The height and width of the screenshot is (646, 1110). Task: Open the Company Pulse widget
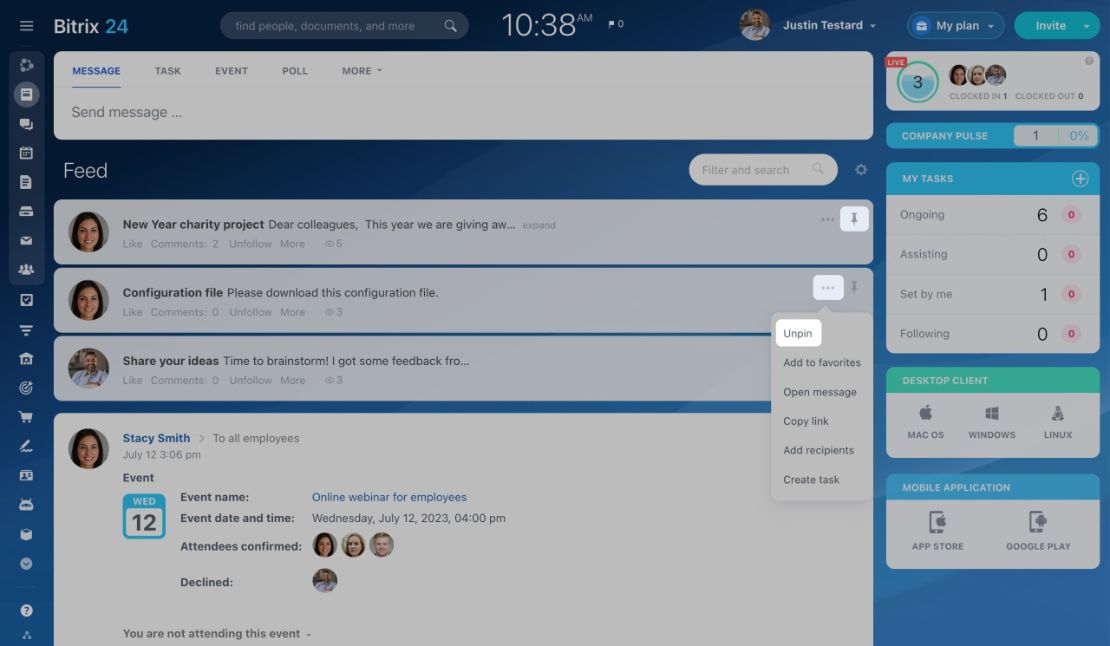tap(992, 136)
